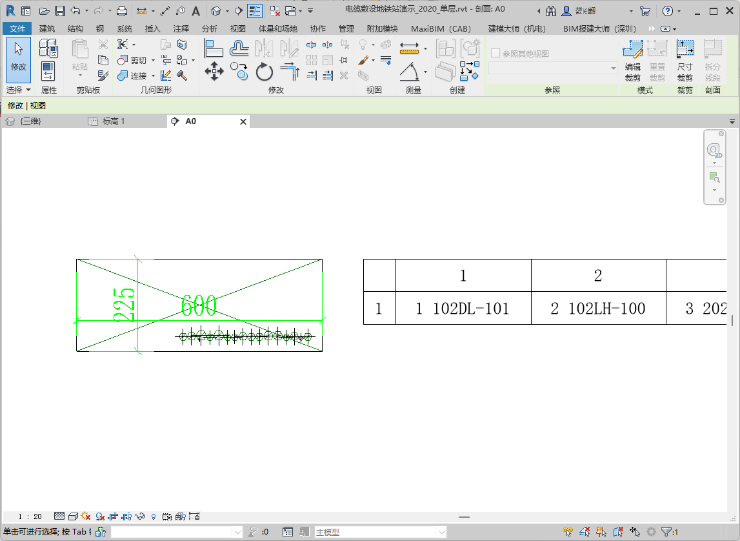Click the Print icon in quick access toolbar
This screenshot has height=541, width=740.
[121, 11]
